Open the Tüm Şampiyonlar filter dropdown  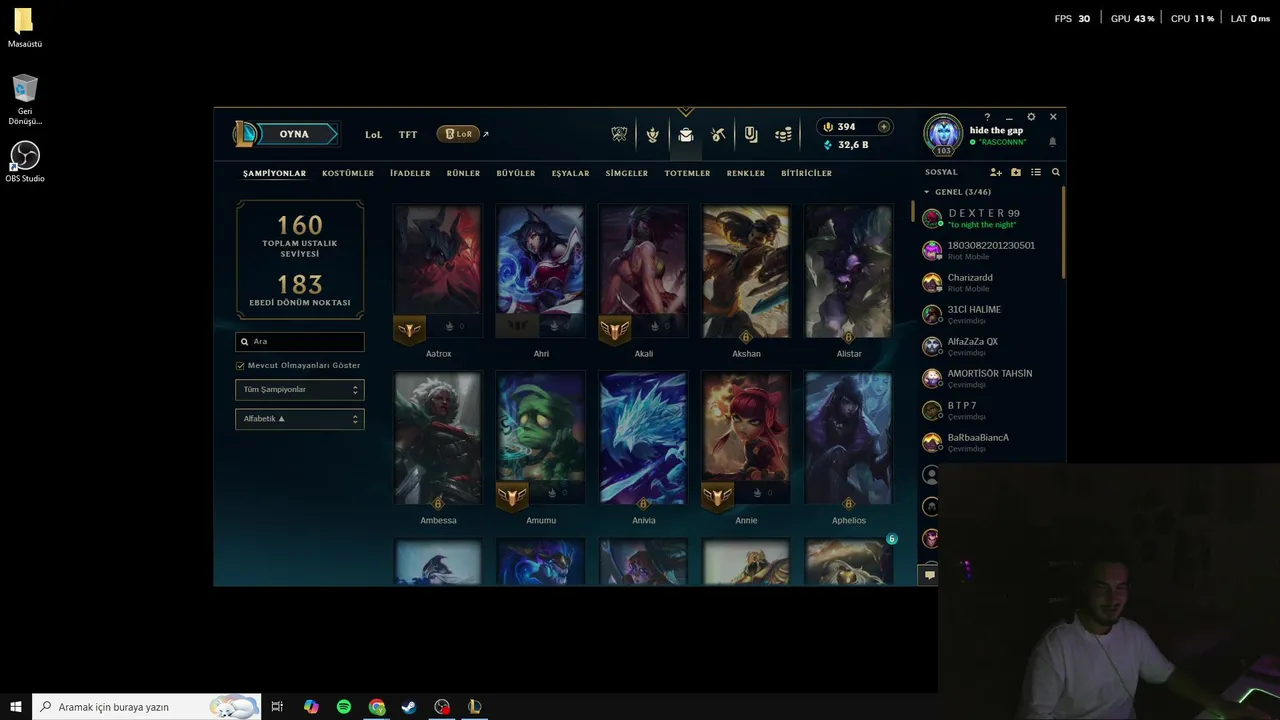pos(300,390)
